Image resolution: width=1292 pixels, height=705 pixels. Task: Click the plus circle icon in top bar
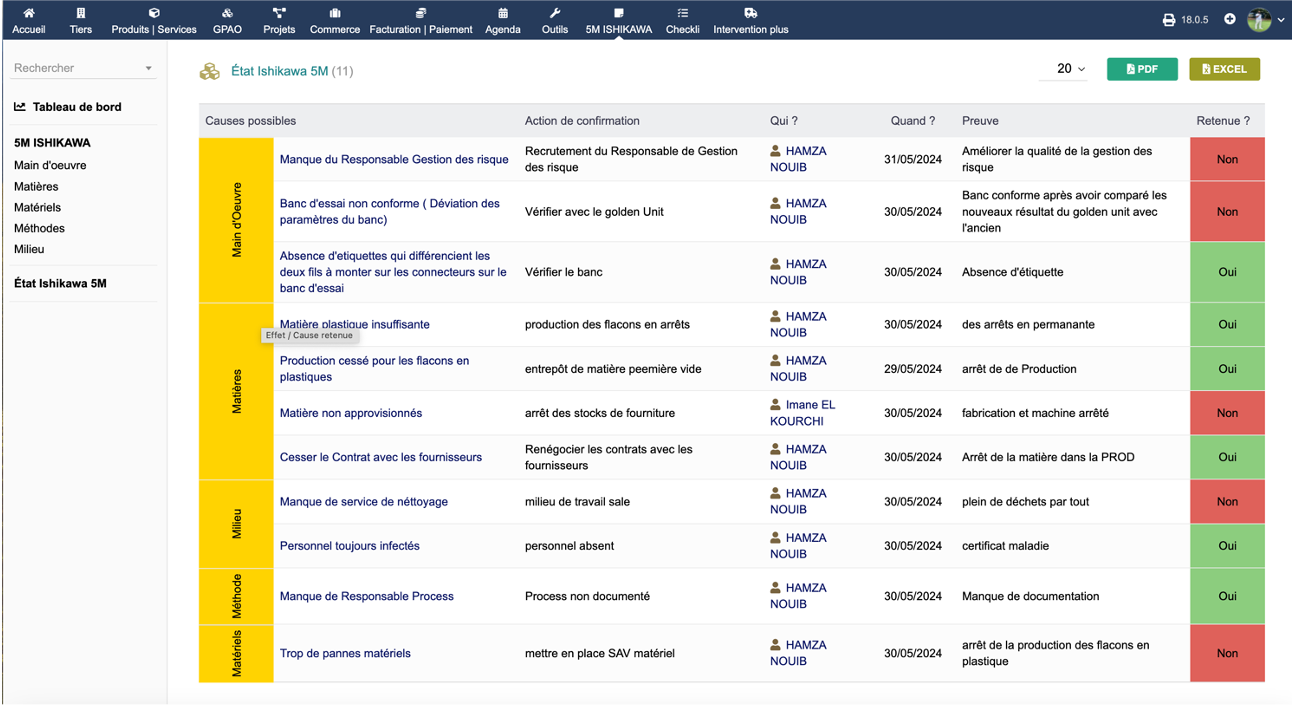pos(1230,19)
